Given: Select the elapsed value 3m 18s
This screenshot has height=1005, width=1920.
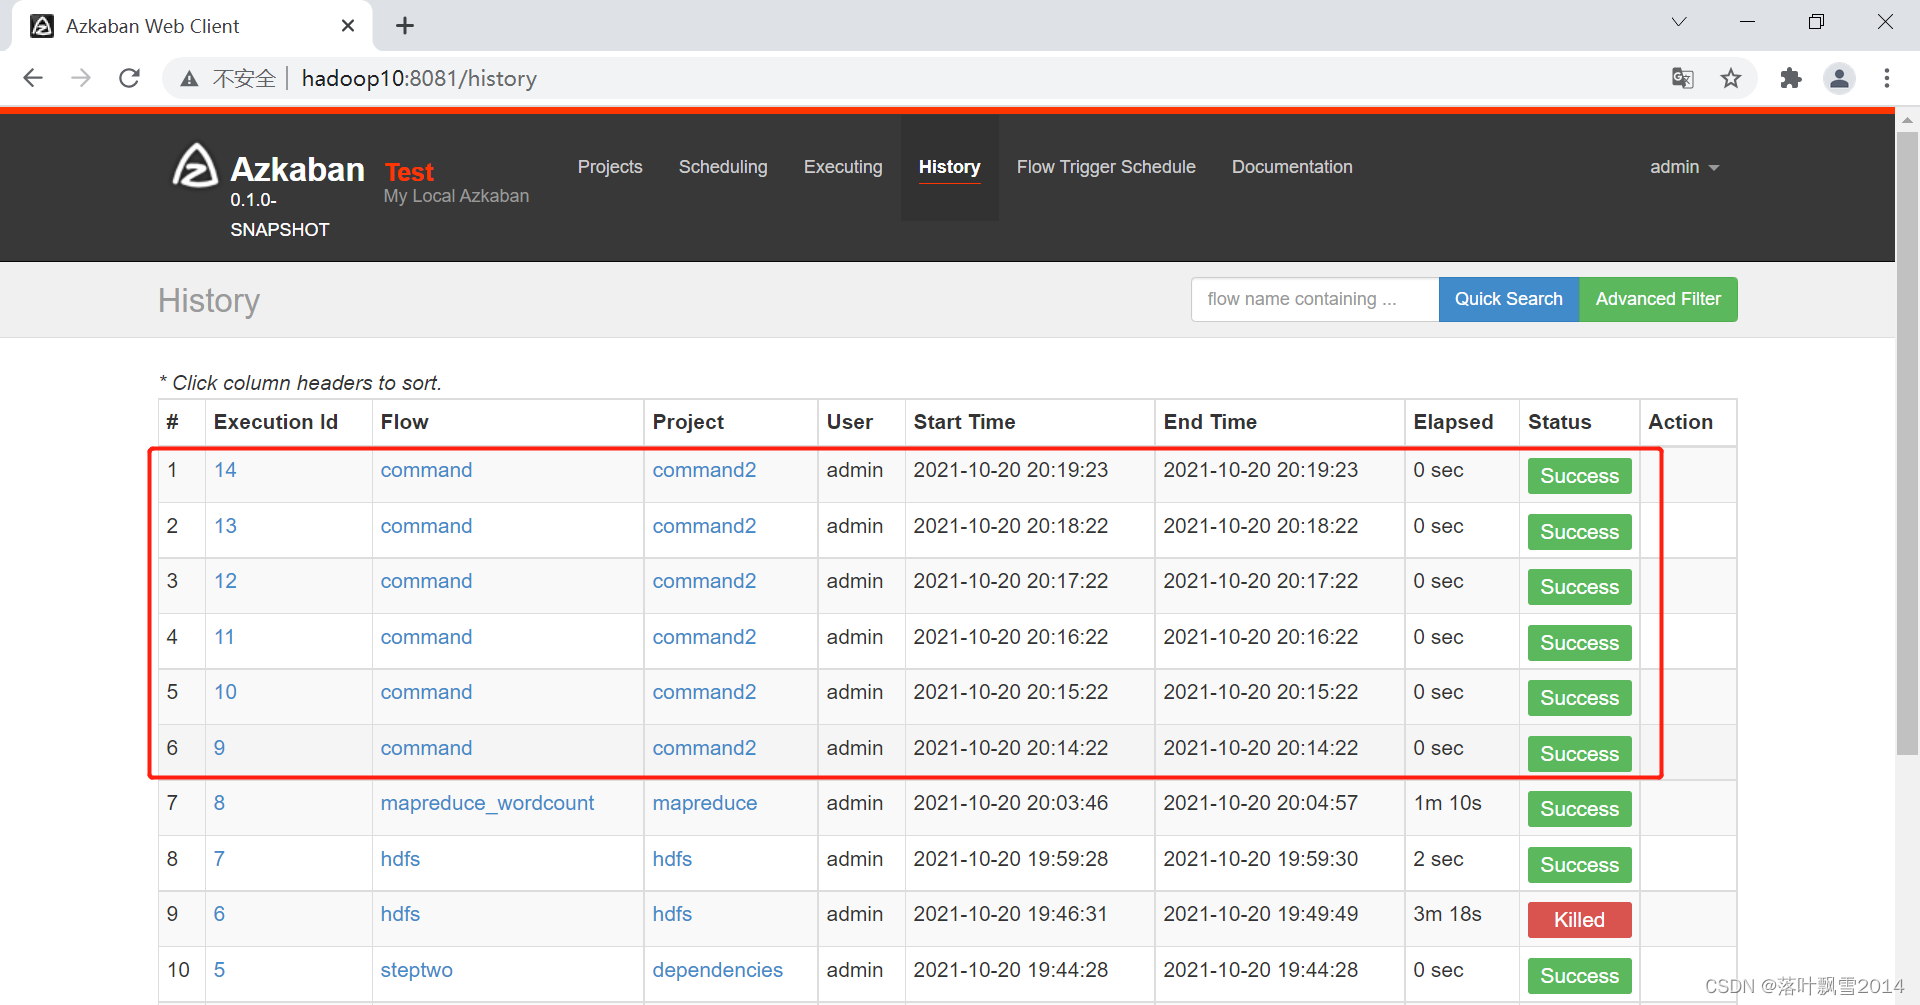Looking at the screenshot, I should [1447, 914].
